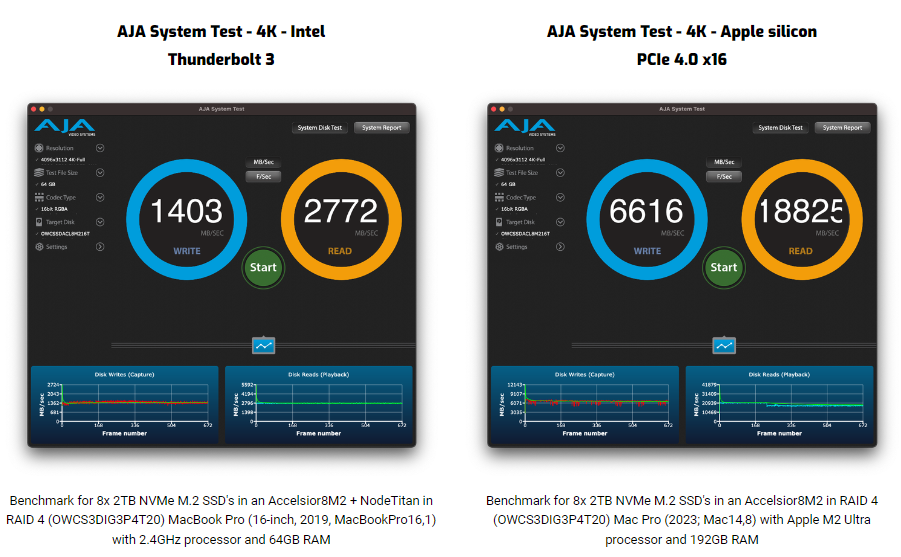Open Settings arrow in Apple silicon window

[x=560, y=247]
